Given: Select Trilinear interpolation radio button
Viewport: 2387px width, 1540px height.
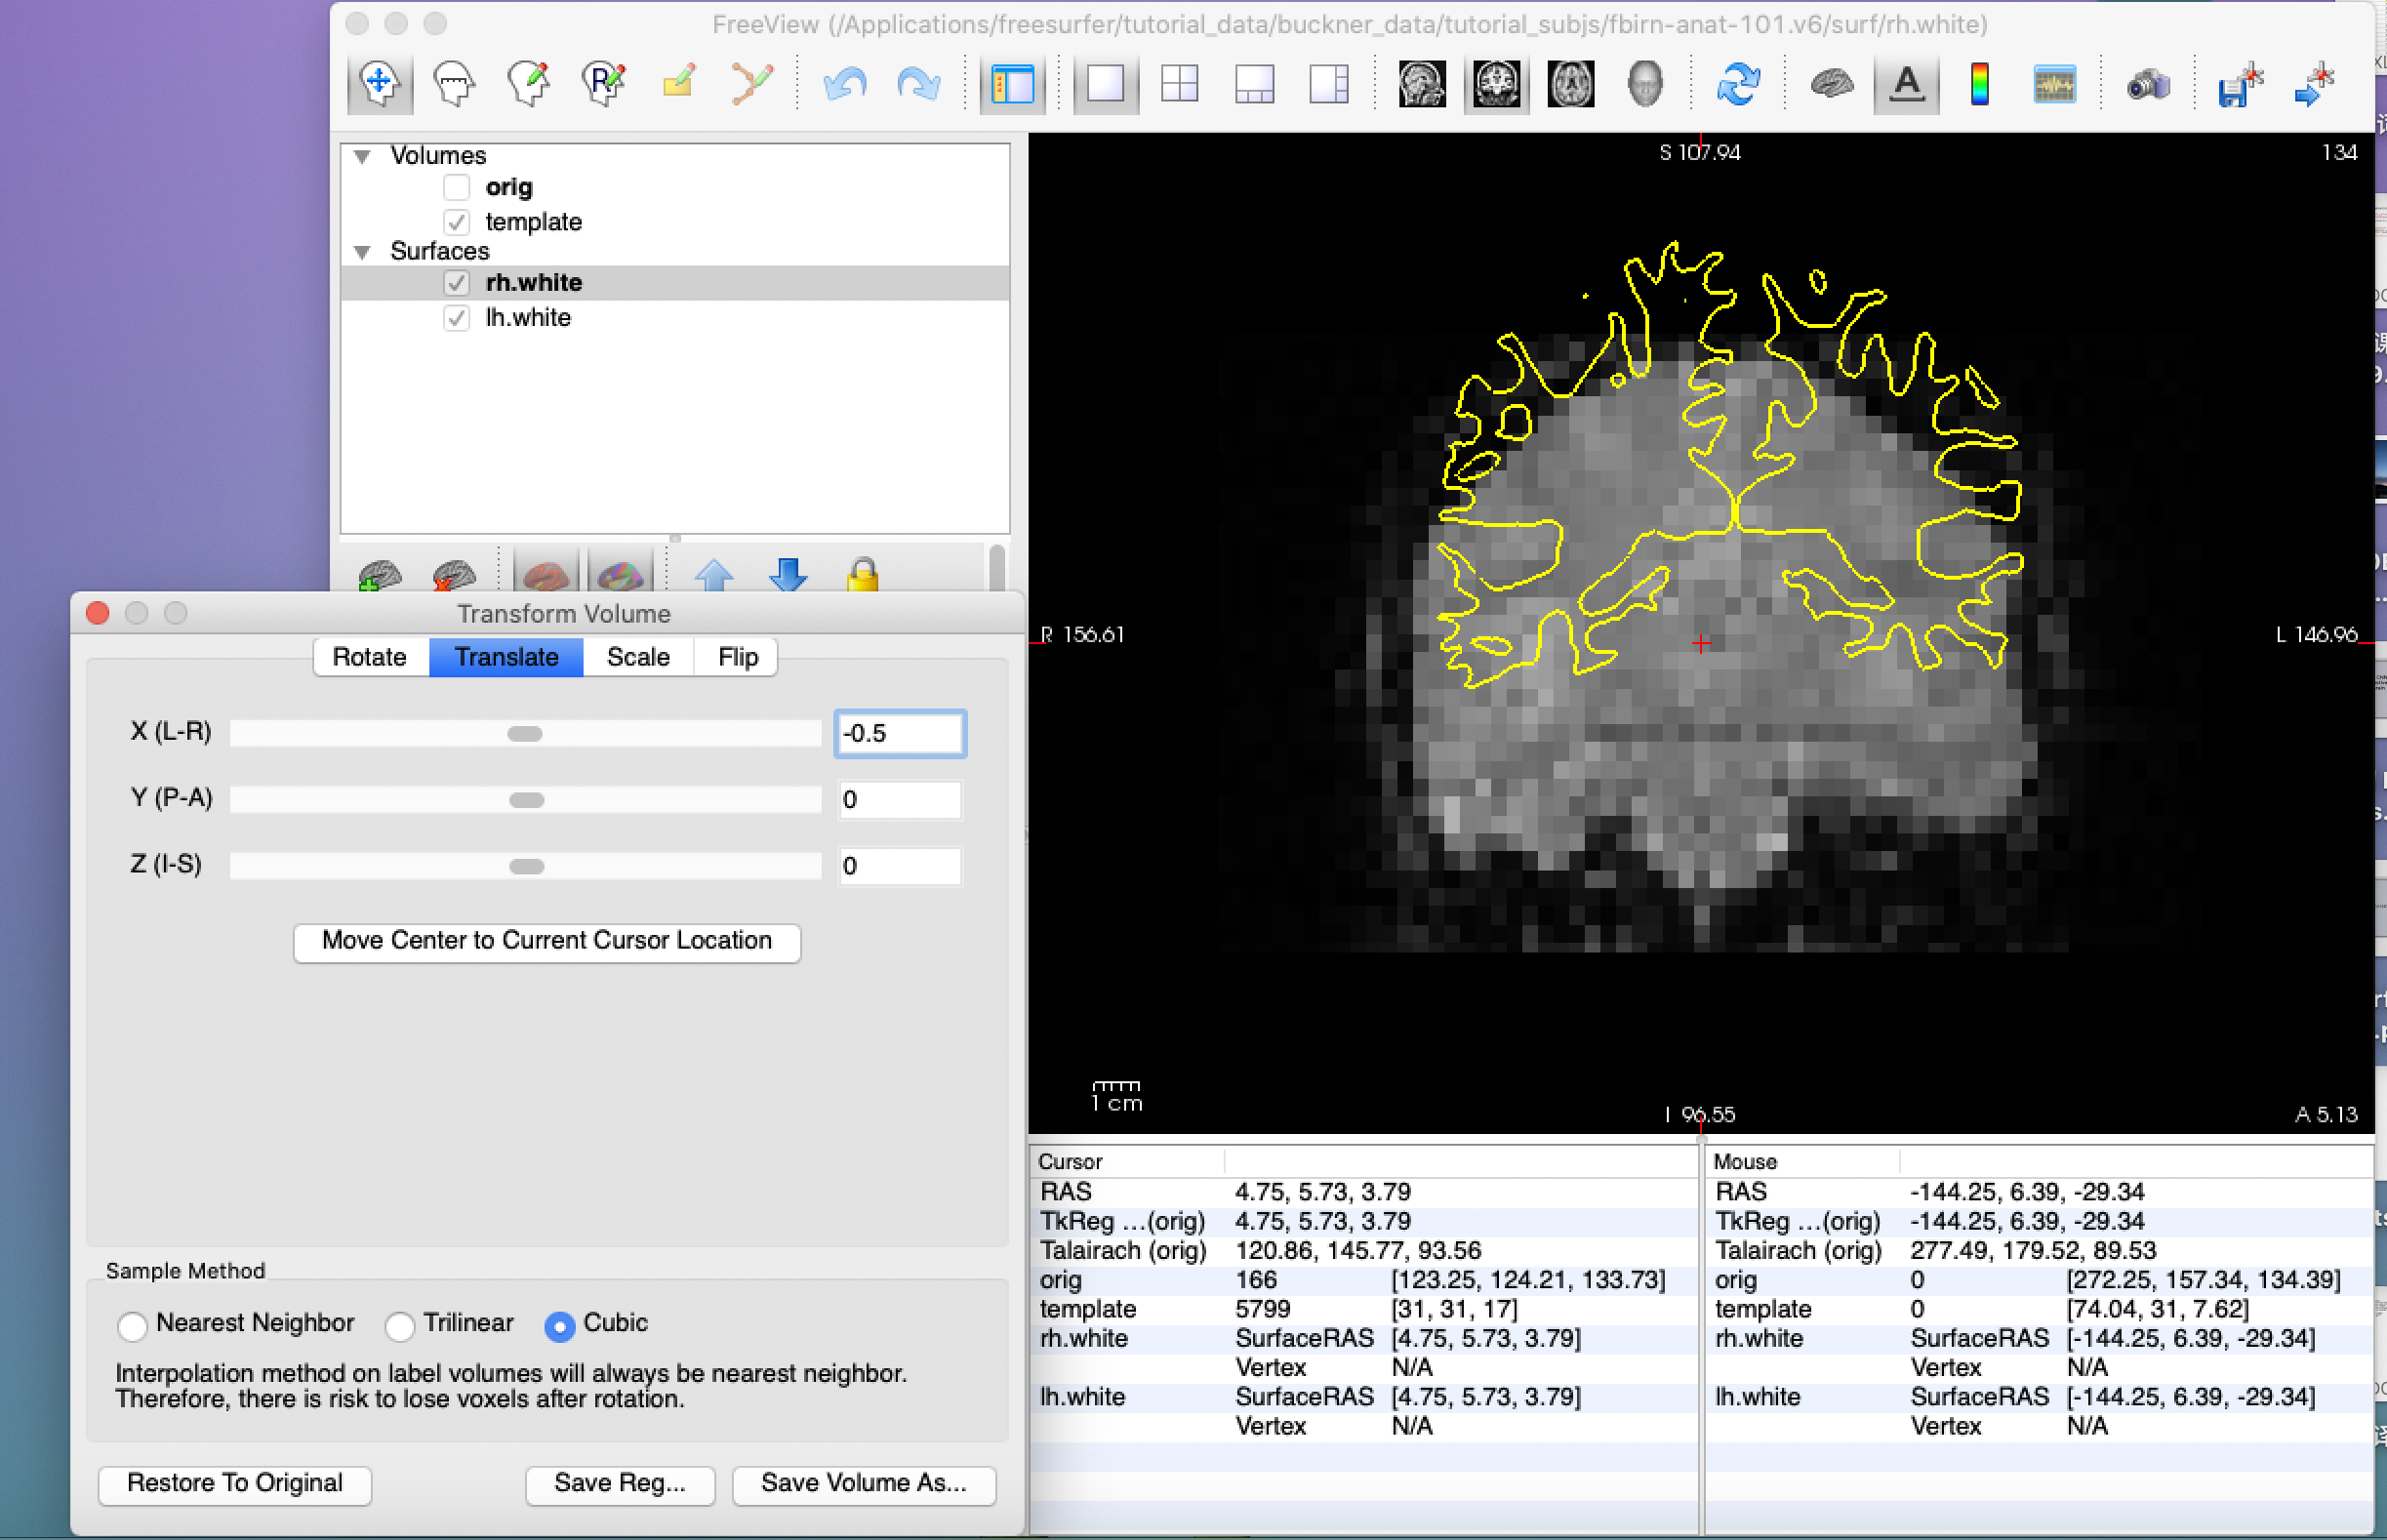Looking at the screenshot, I should pos(400,1325).
